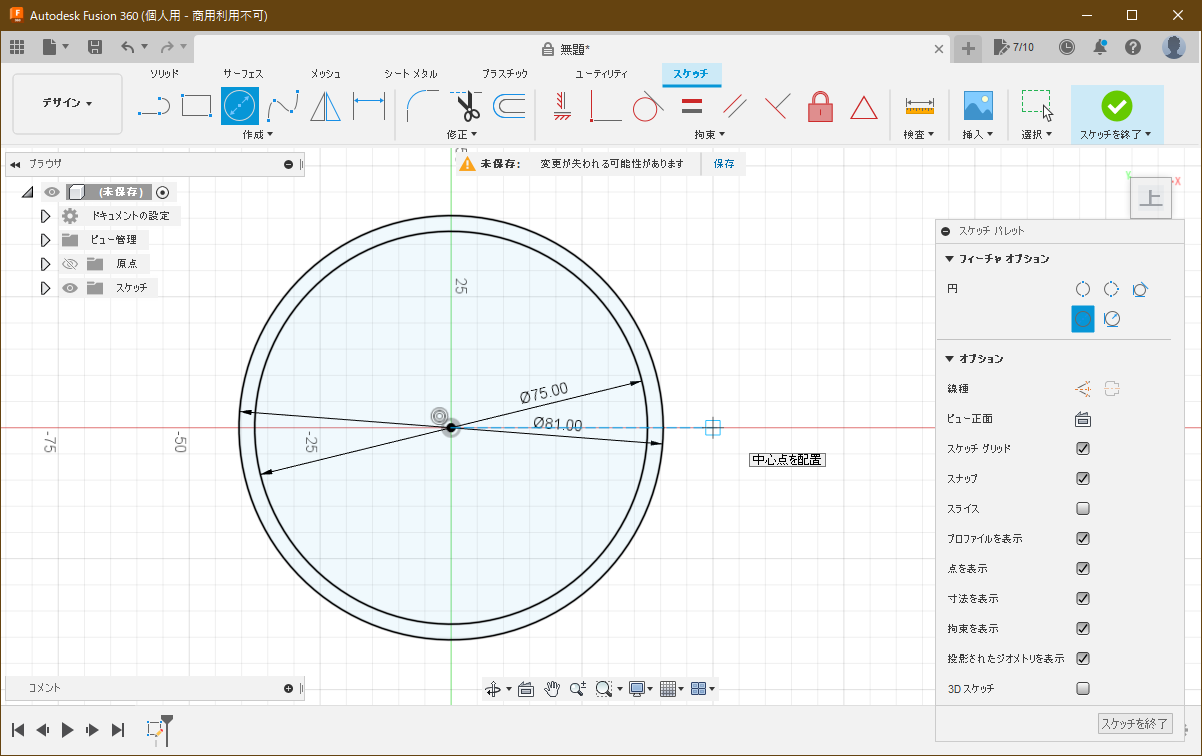Select the Fillet tool in modify group
The image size is (1202, 756).
tap(423, 105)
